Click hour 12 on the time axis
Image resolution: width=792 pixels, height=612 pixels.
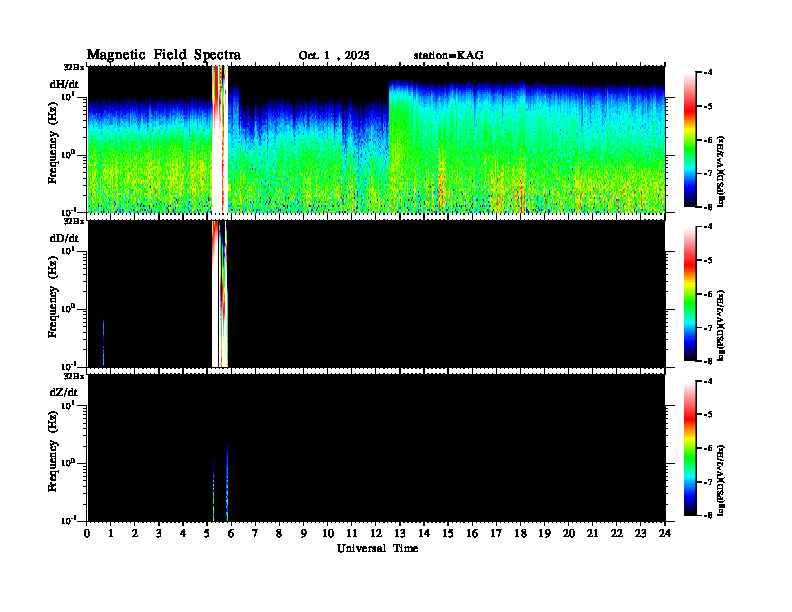point(376,534)
